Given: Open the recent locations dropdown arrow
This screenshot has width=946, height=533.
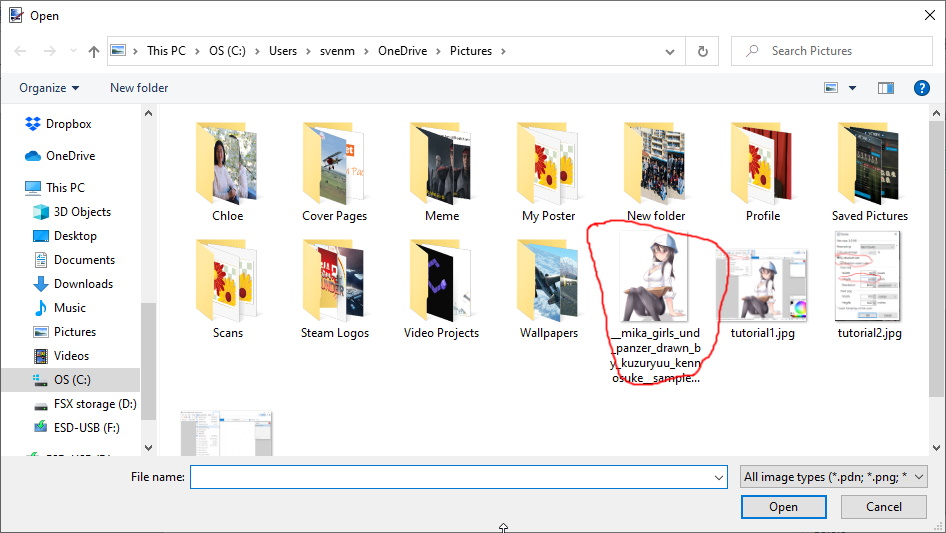Looking at the screenshot, I should (73, 51).
